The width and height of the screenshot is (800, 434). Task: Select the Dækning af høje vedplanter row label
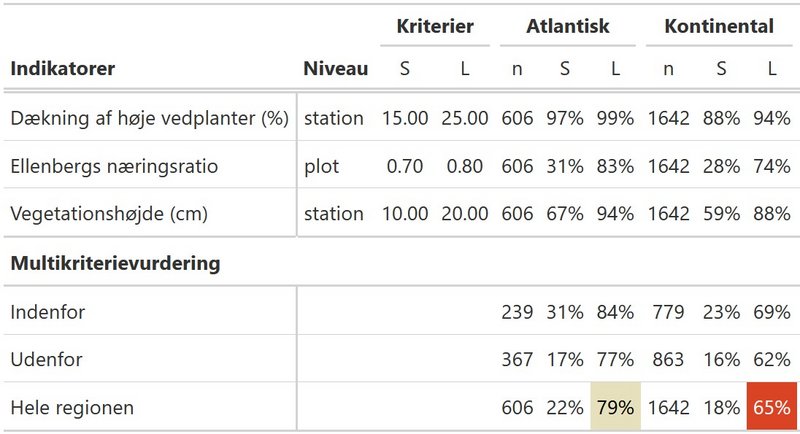coord(149,118)
